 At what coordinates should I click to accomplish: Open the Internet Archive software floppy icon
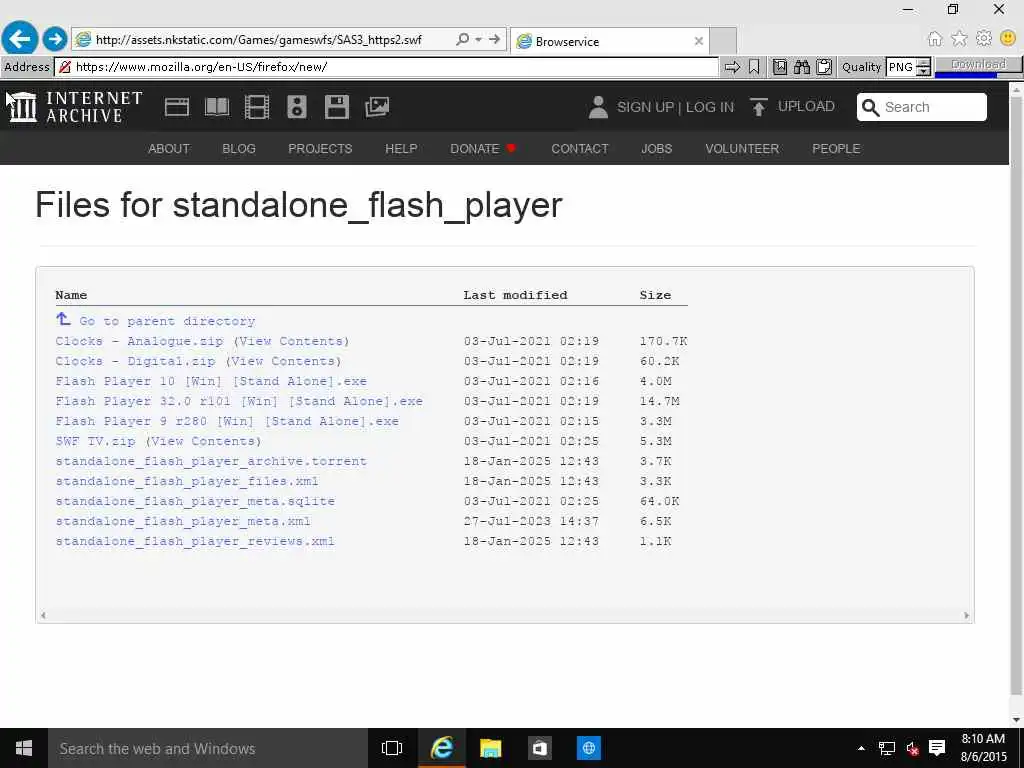coord(337,107)
